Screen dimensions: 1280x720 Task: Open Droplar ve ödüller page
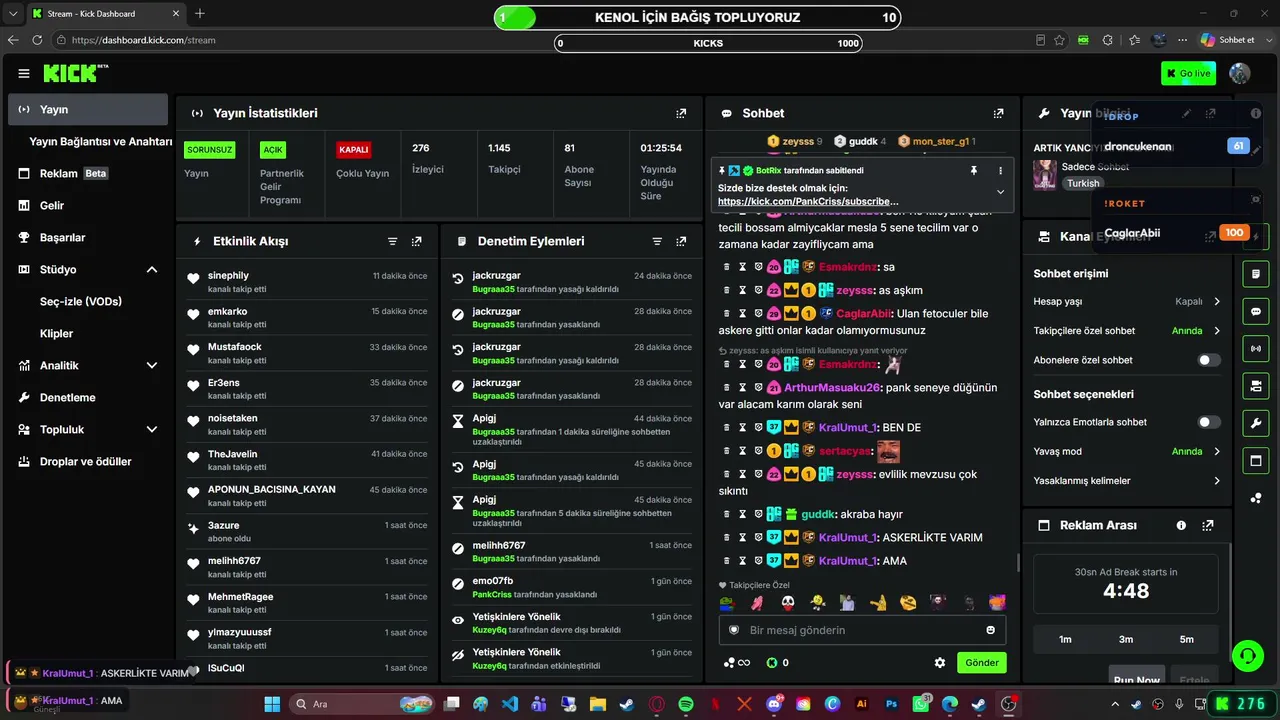[88, 461]
